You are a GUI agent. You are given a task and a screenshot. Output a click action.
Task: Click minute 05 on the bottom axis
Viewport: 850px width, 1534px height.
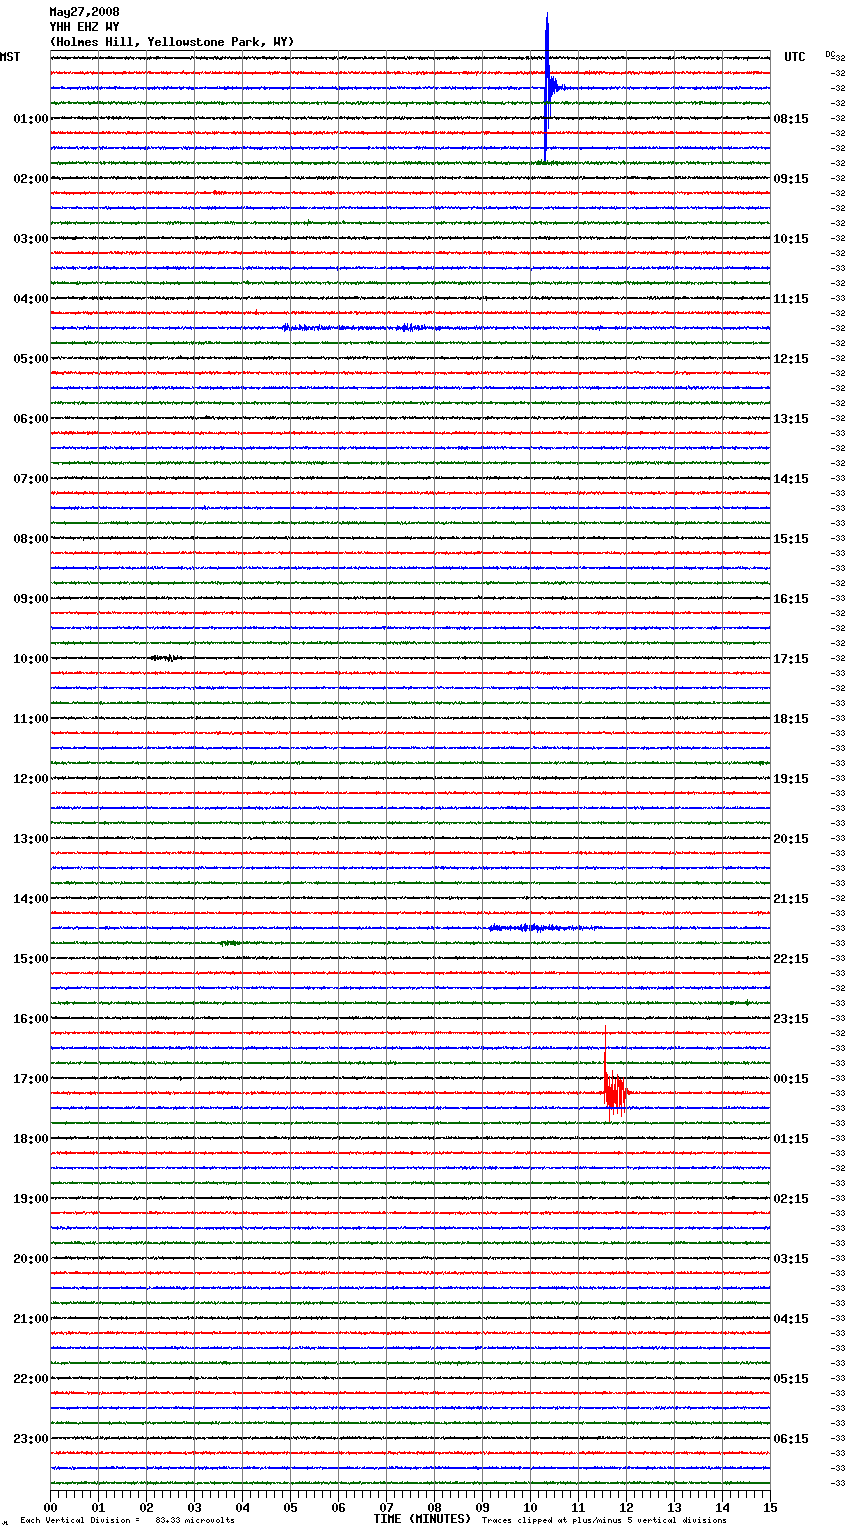coord(290,1507)
